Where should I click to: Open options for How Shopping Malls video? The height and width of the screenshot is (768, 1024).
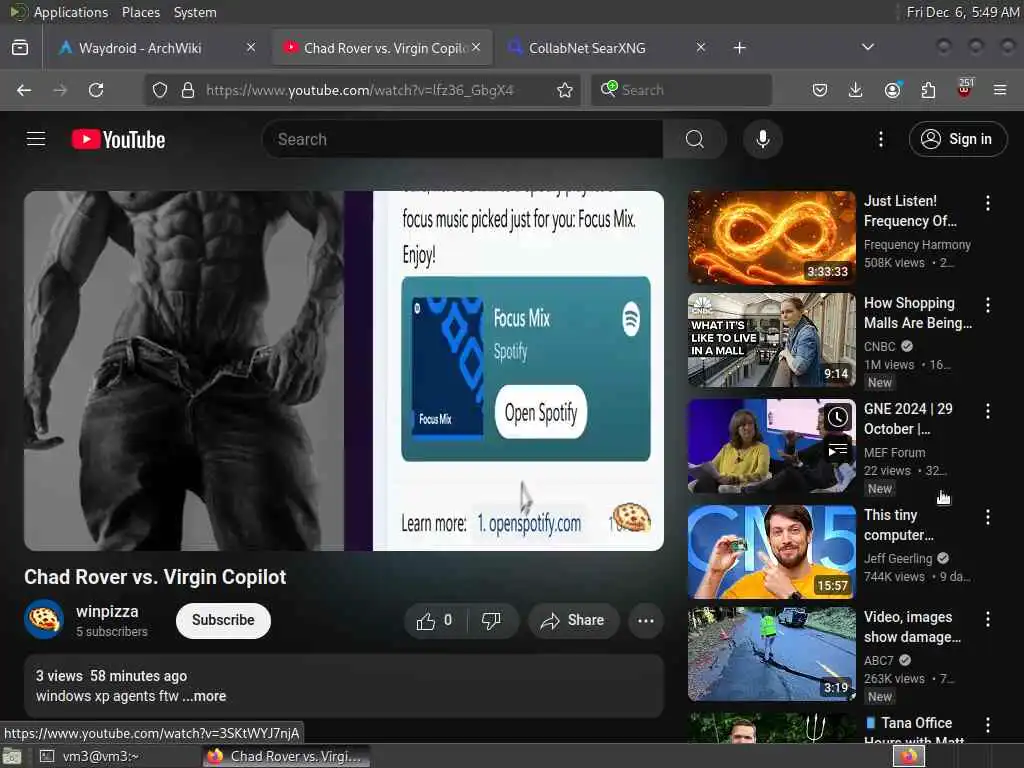(987, 305)
